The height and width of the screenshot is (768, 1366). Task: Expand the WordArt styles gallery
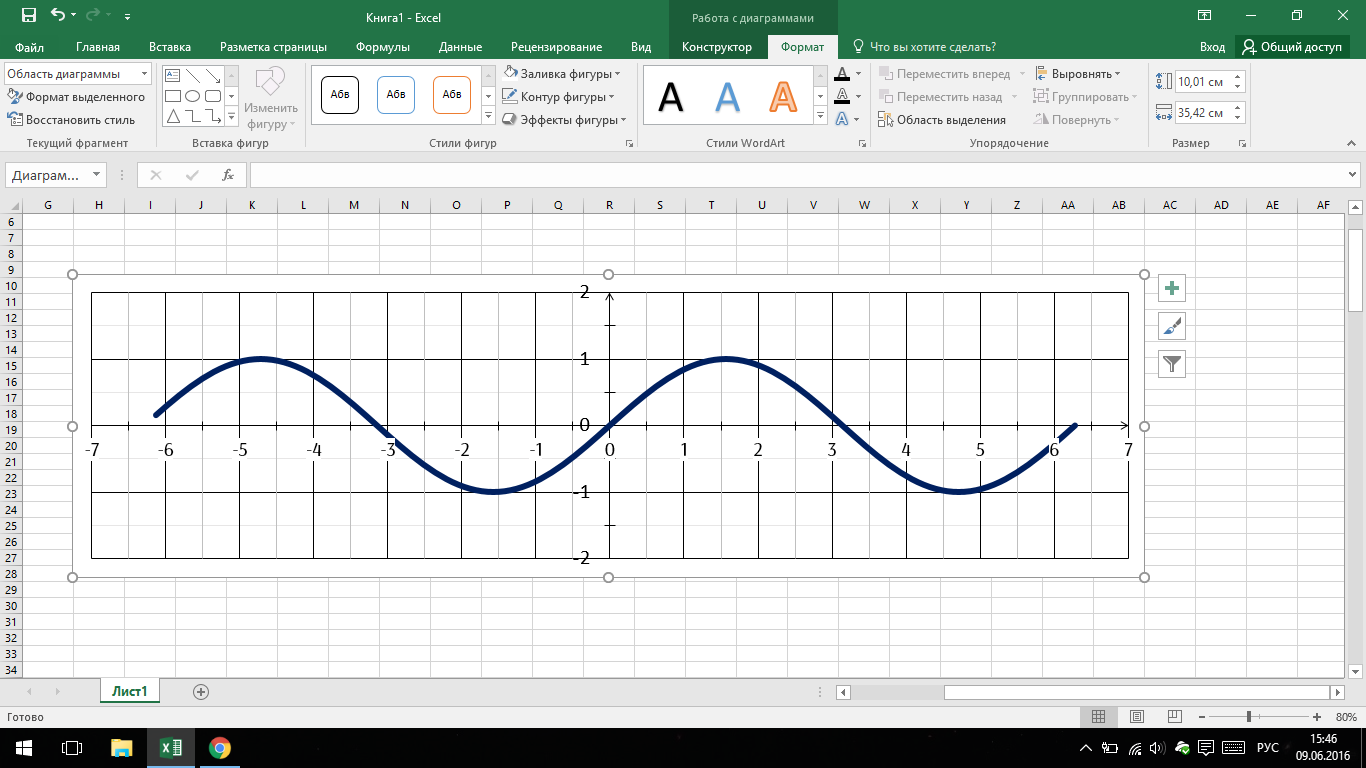tap(822, 117)
